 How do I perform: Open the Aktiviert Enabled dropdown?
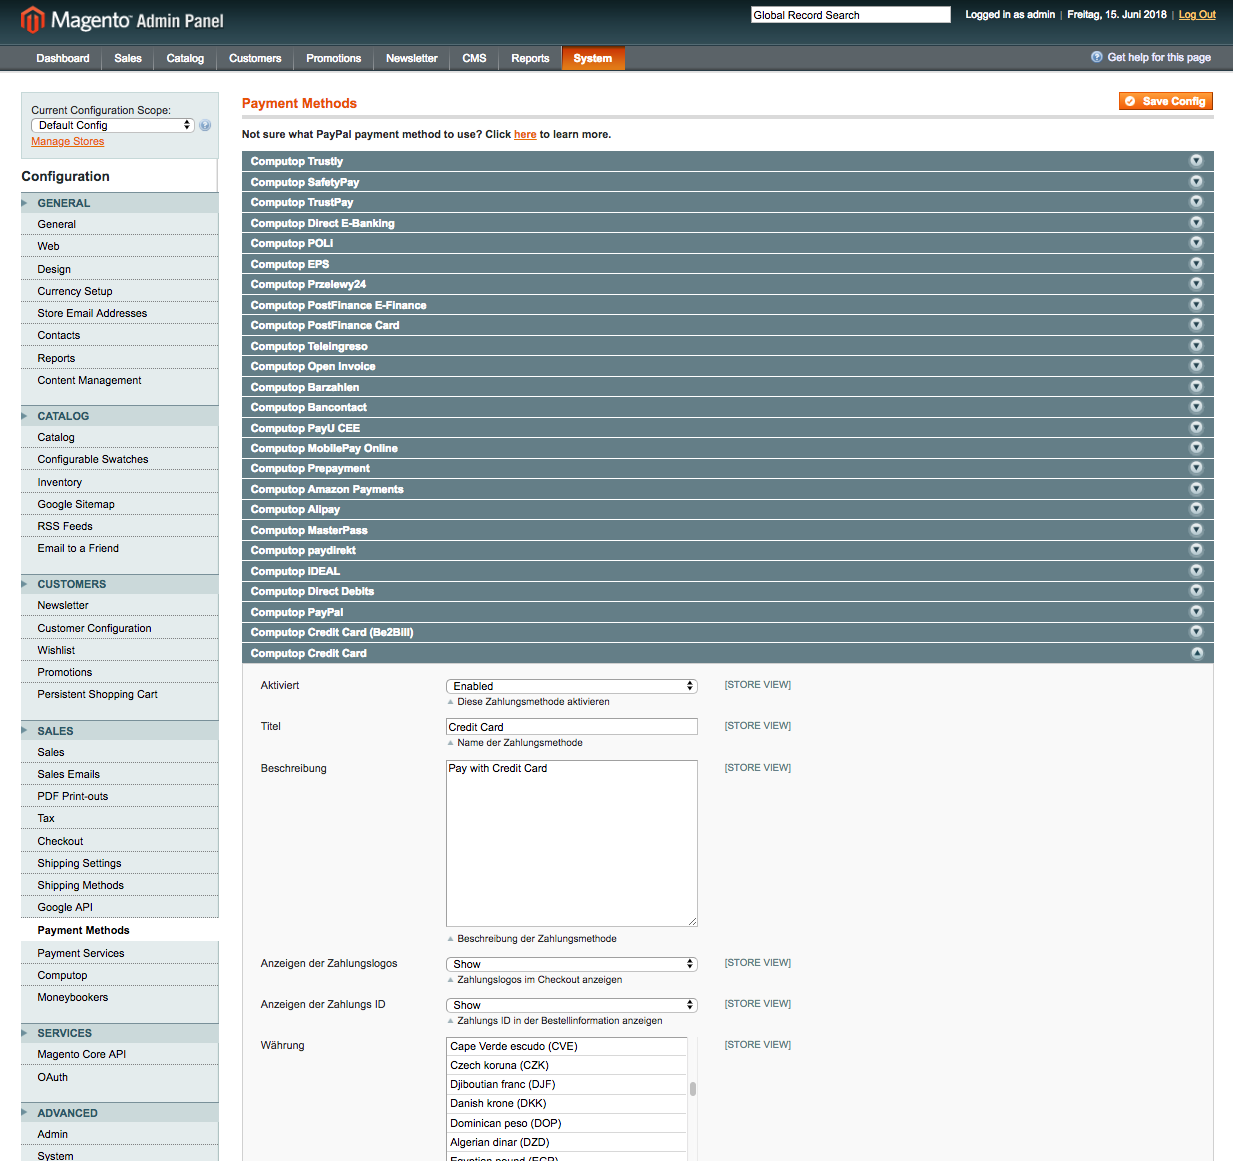coord(571,686)
